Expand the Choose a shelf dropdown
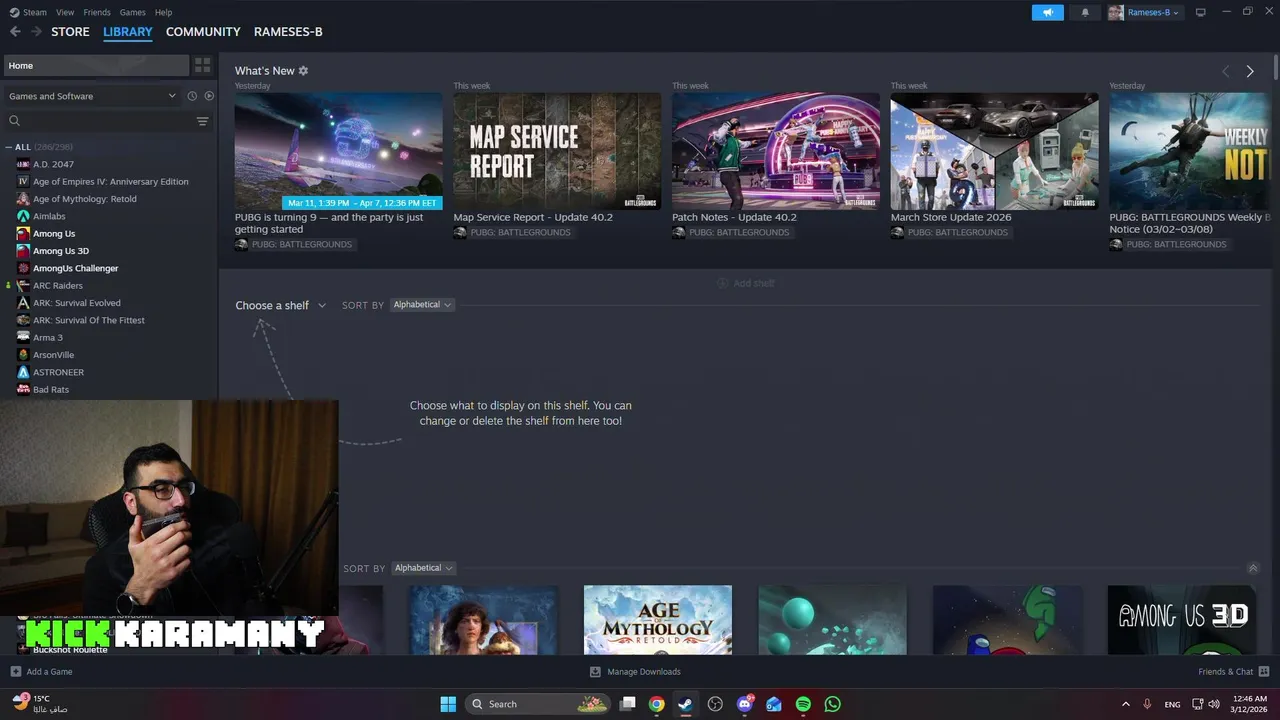The height and width of the screenshot is (720, 1280). pos(281,305)
